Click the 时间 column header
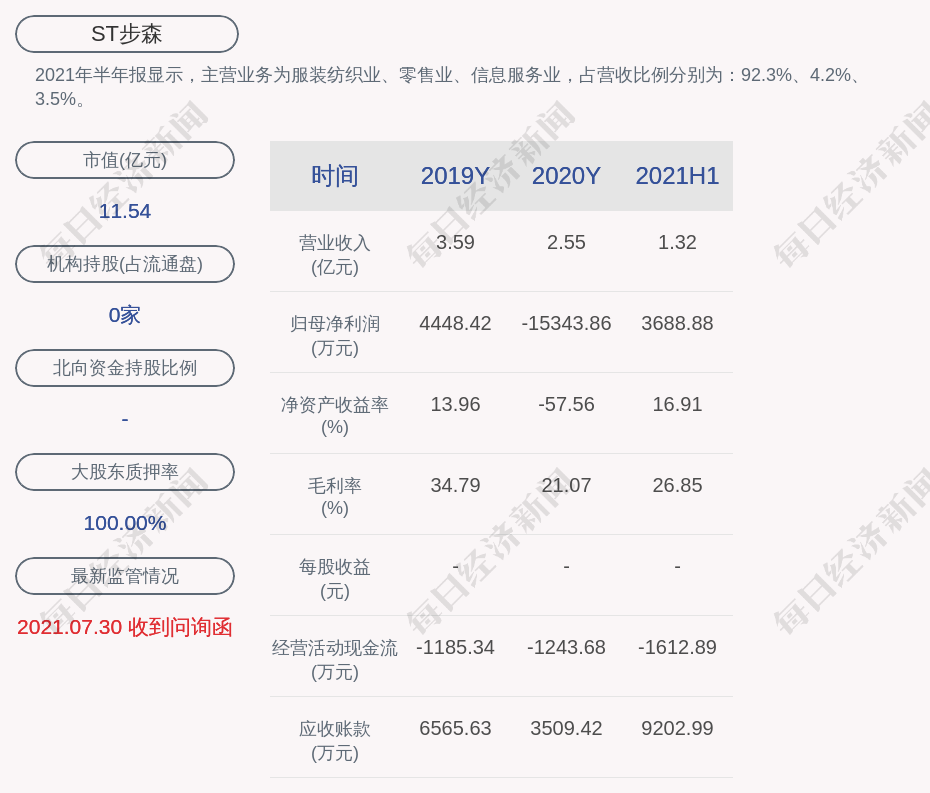This screenshot has height=793, width=930. [335, 176]
